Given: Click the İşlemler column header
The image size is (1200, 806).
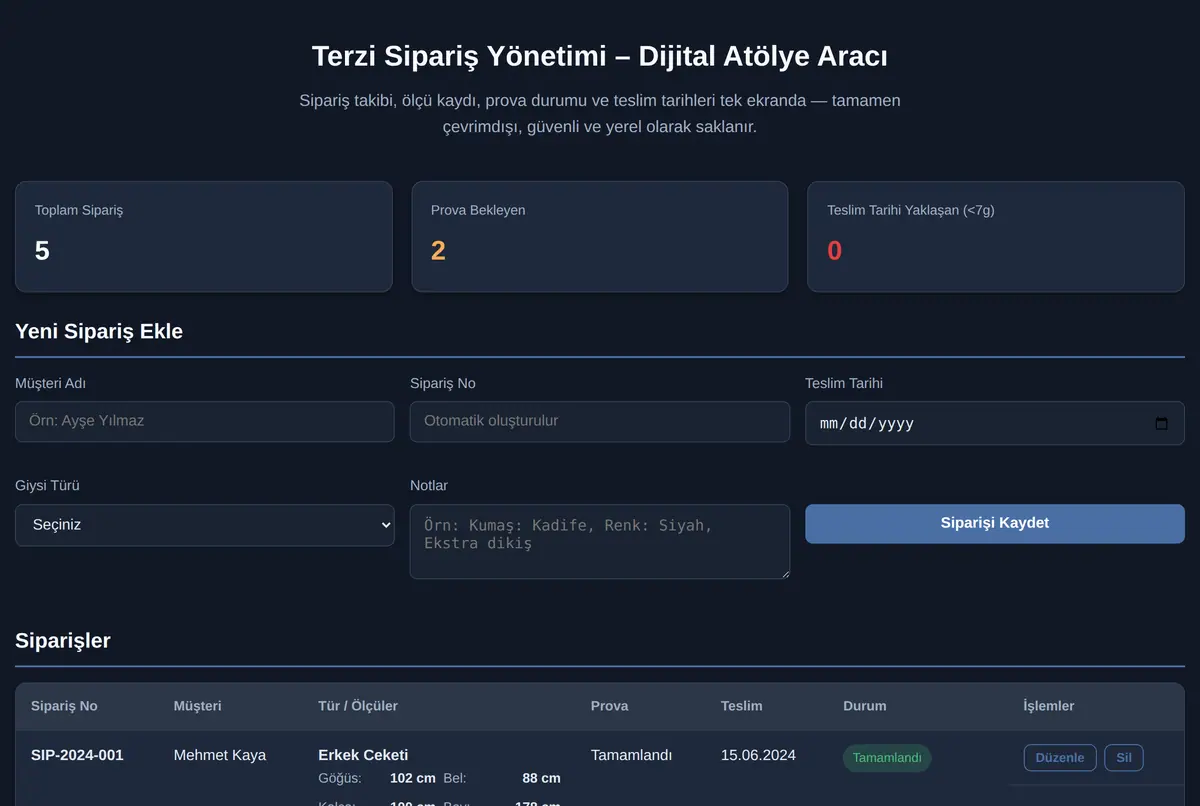Looking at the screenshot, I should click(x=1049, y=706).
